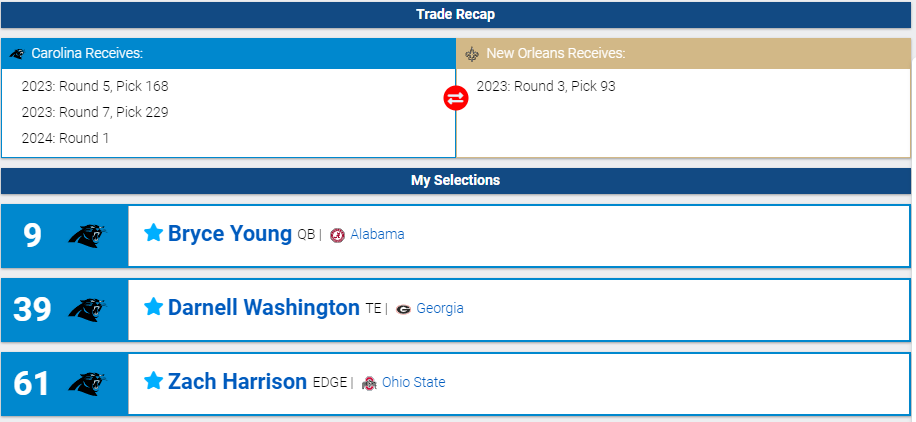The height and width of the screenshot is (422, 916).
Task: Toggle the star beside Darnell Washington
Action: point(153,307)
